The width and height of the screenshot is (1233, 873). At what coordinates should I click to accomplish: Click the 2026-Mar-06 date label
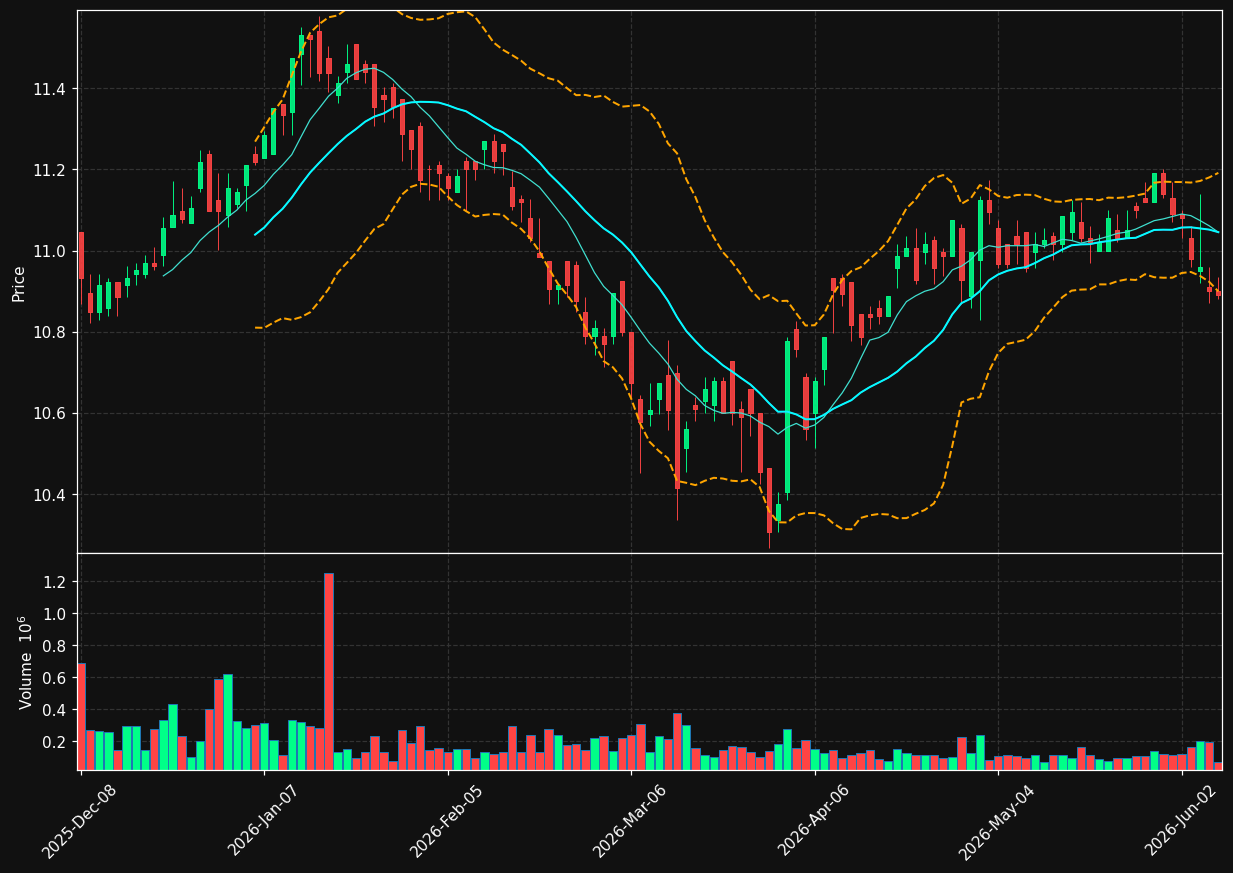631,820
